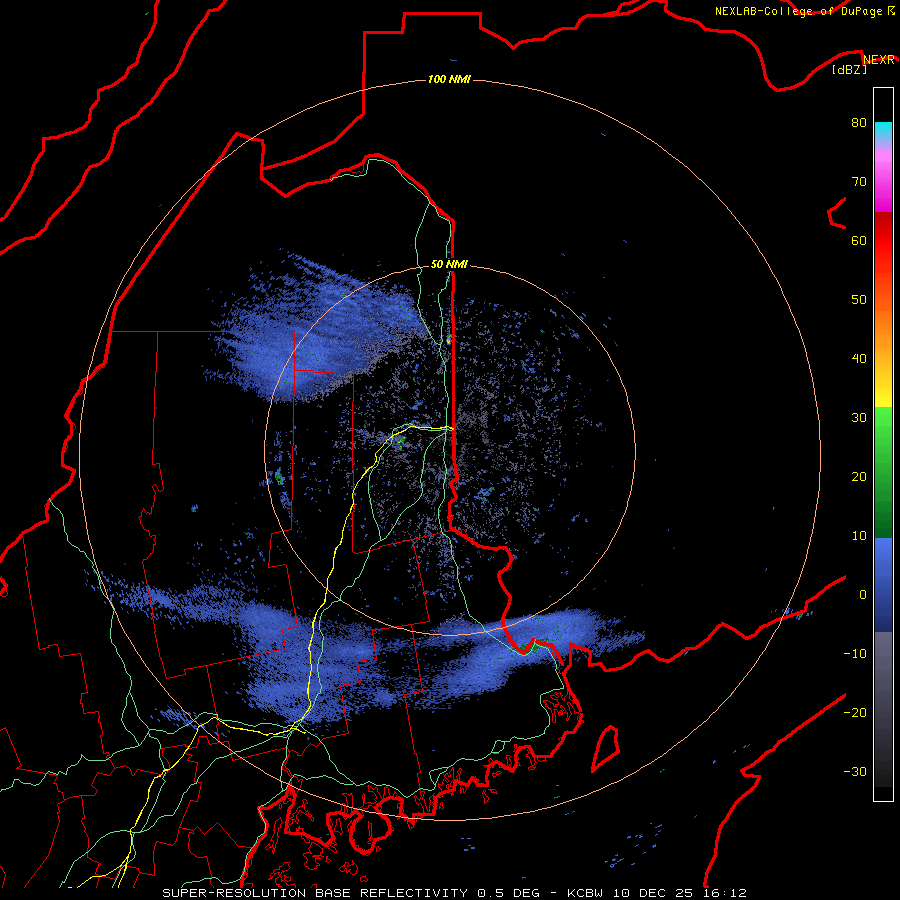Screen dimensions: 900x900
Task: Click the 0 value on the dBZ scale
Action: tap(863, 595)
